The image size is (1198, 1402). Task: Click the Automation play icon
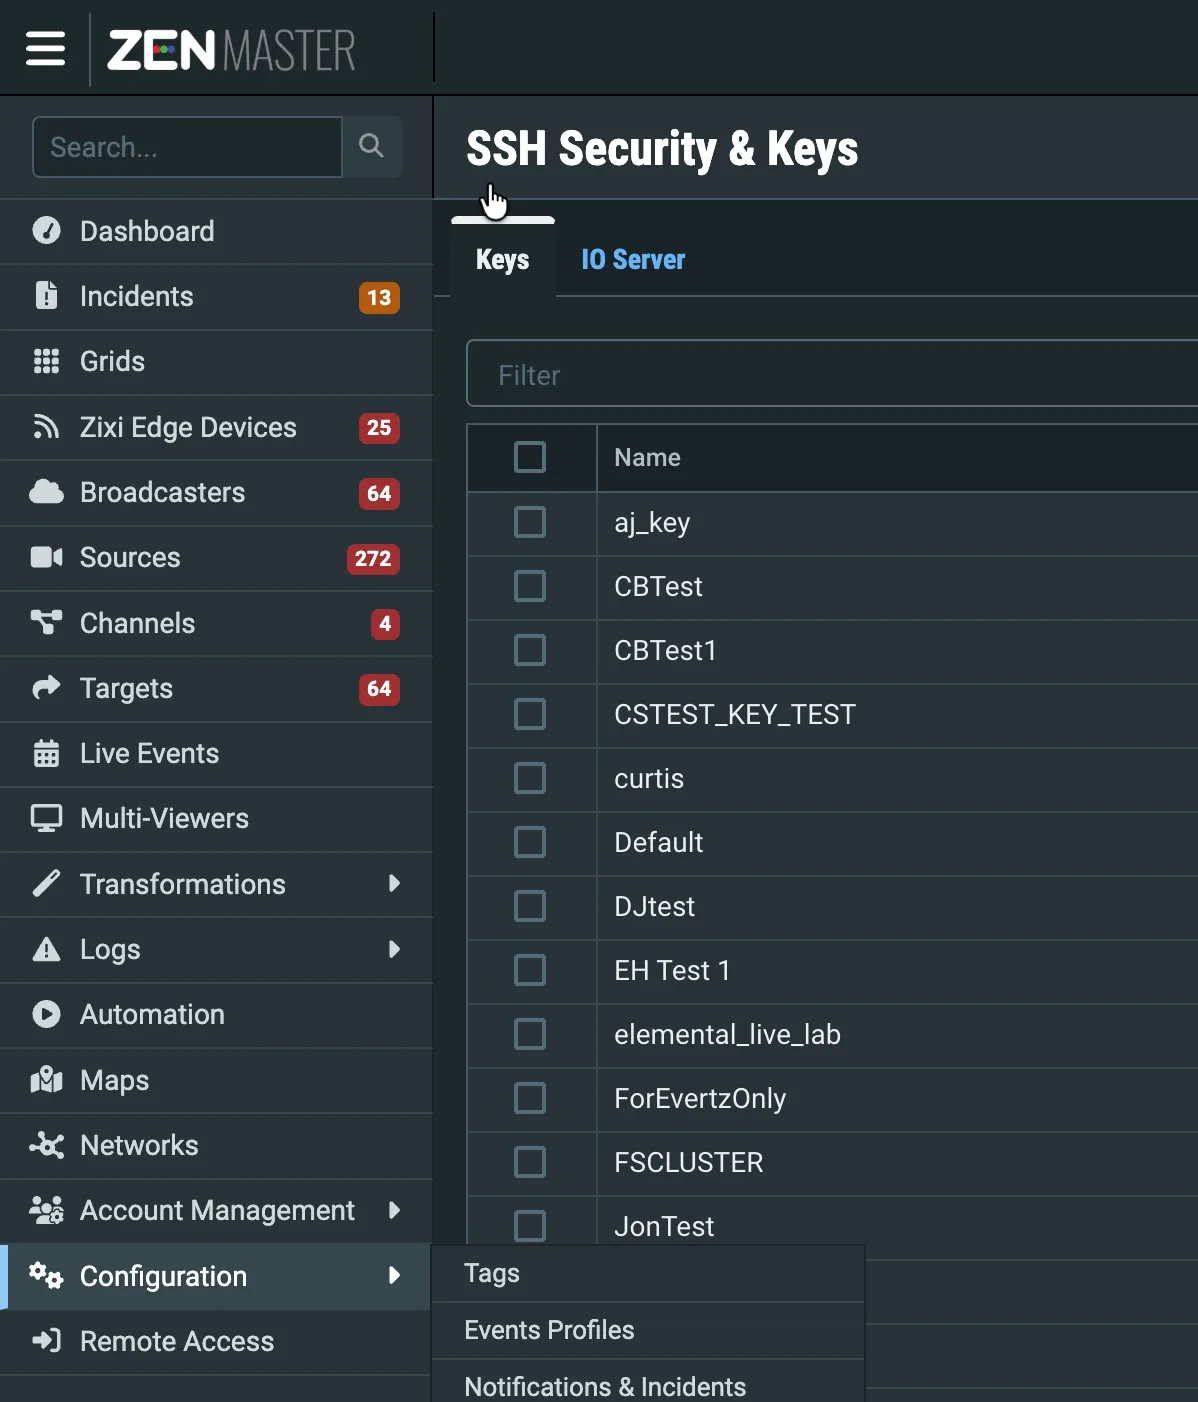pos(46,1014)
